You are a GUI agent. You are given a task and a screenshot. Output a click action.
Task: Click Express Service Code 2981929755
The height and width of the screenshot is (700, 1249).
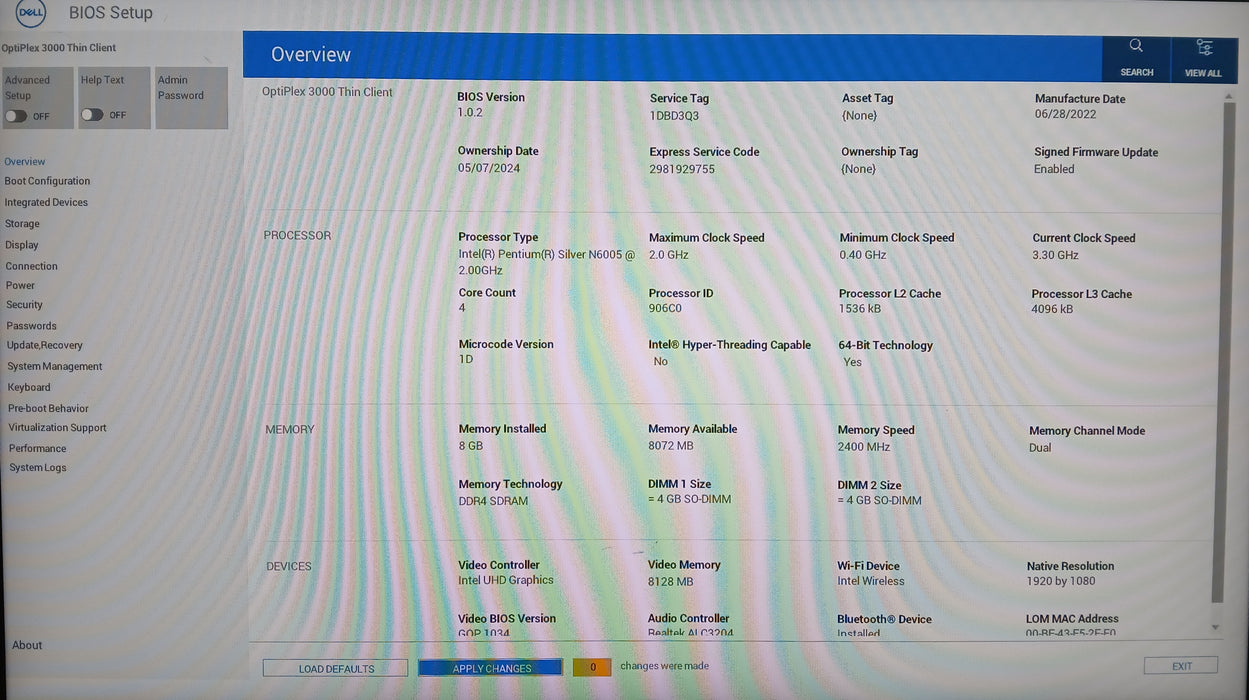(682, 169)
